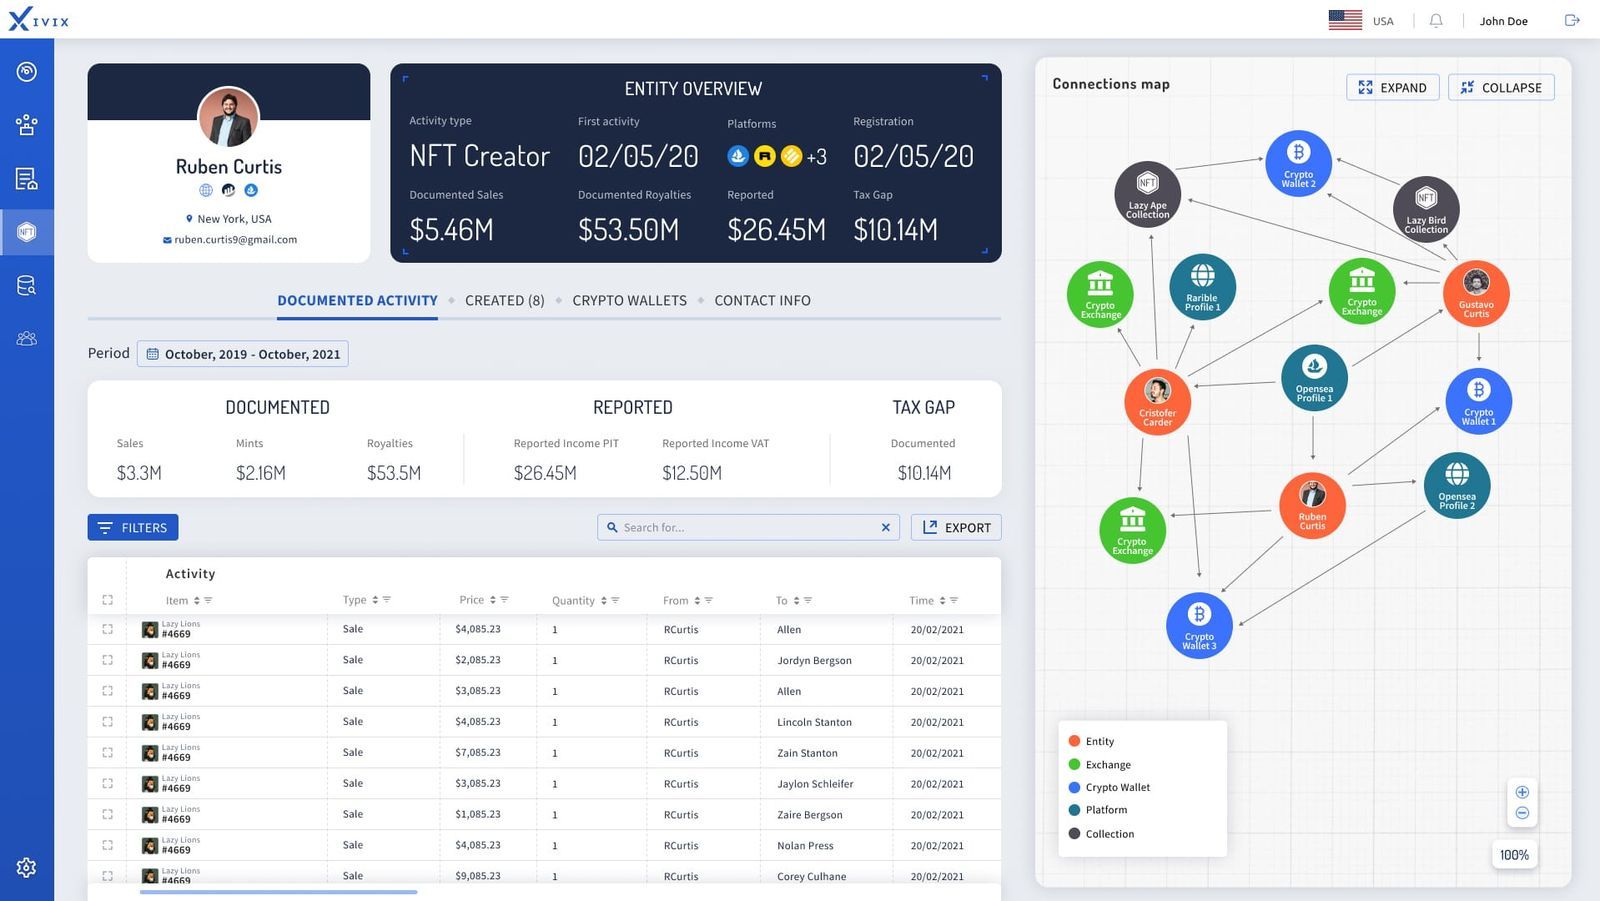Clear the search field with the X
Image resolution: width=1600 pixels, height=901 pixels.
point(884,527)
